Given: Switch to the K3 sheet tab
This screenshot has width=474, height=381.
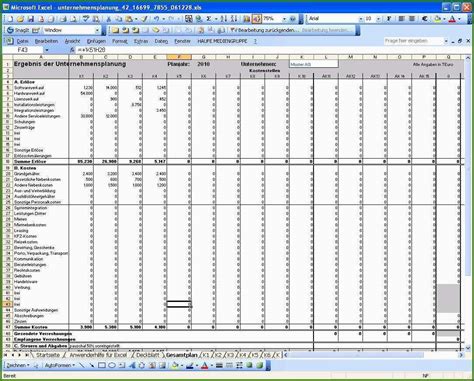Looking at the screenshot, I should click(x=230, y=355).
